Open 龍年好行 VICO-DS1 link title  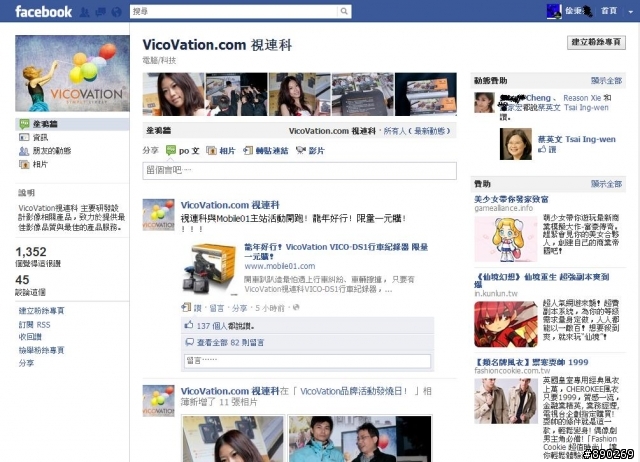[x=336, y=251]
